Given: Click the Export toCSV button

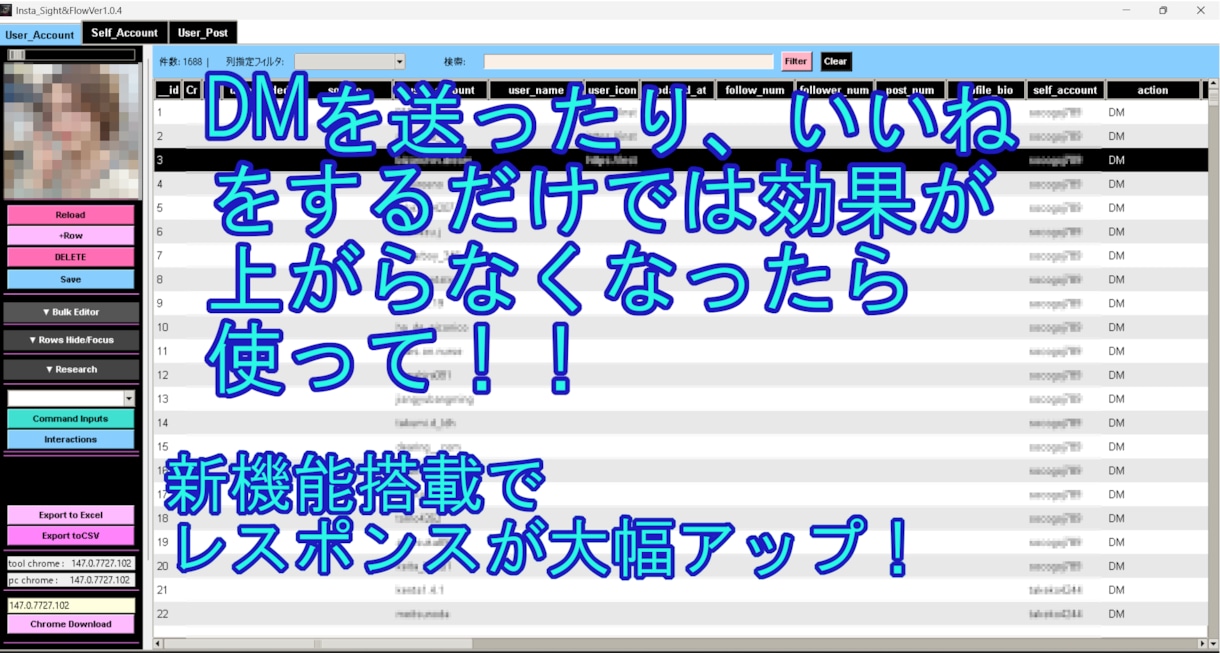Looking at the screenshot, I should point(70,536).
